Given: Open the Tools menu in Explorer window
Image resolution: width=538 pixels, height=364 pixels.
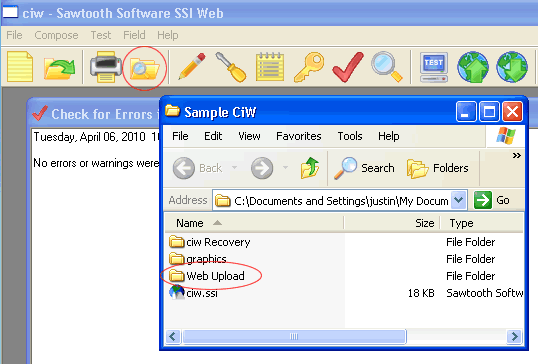Looking at the screenshot, I should pos(350,136).
